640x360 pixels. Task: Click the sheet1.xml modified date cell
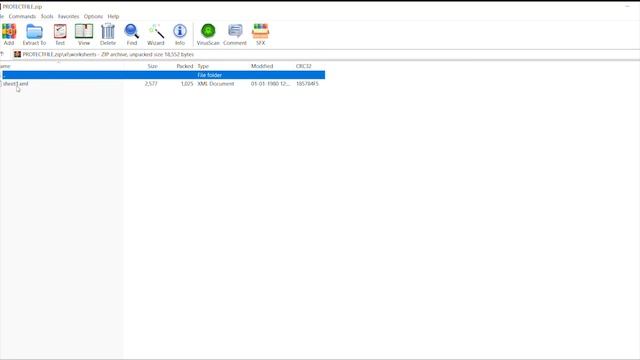(270, 84)
